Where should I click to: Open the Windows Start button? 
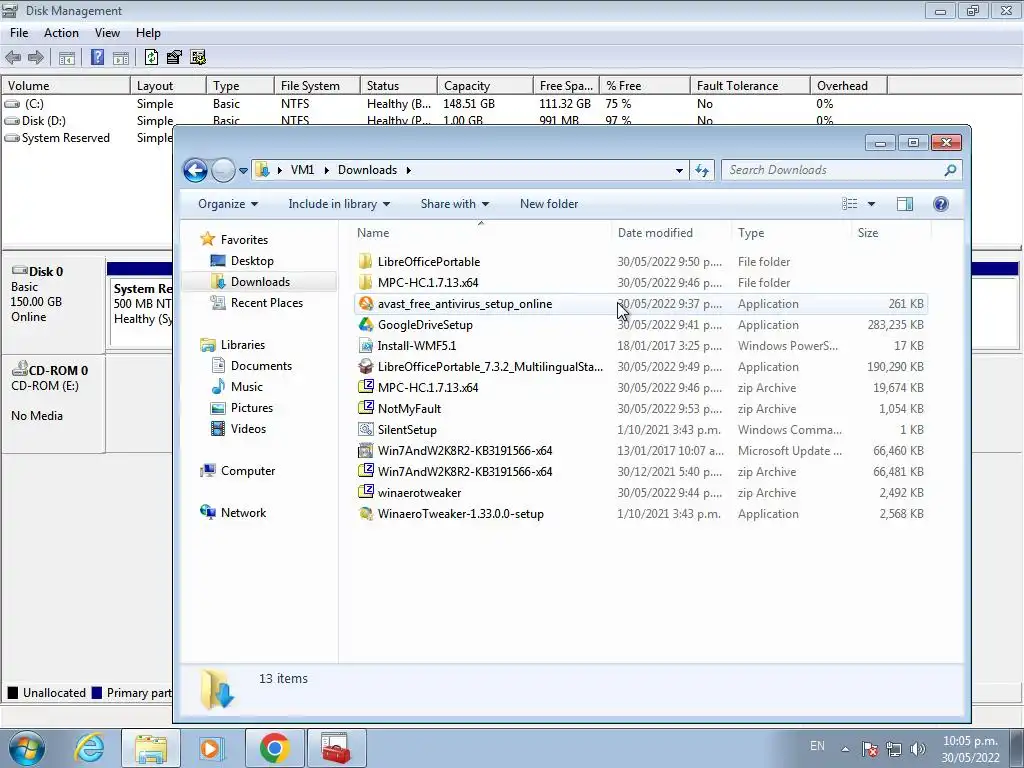pyautogui.click(x=26, y=748)
